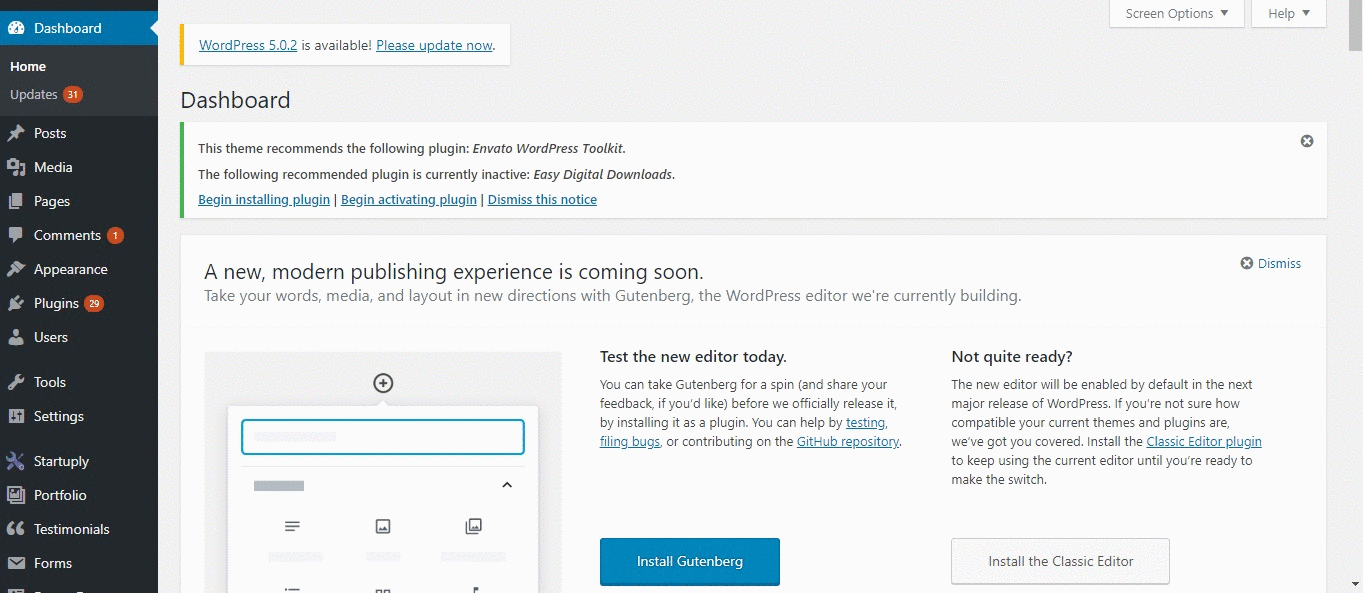Click the Dashboard gauge icon in sidebar
Viewport: 1363px width, 593px height.
16,28
